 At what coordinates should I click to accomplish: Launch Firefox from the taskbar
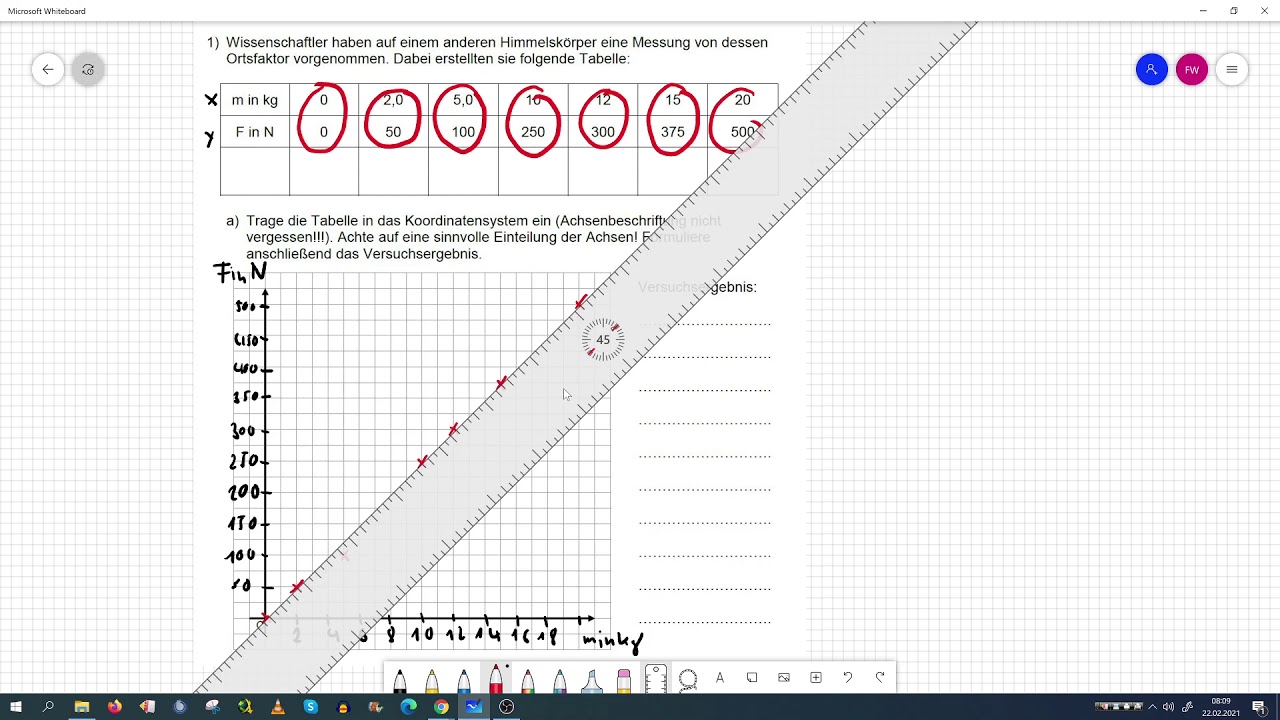(114, 707)
